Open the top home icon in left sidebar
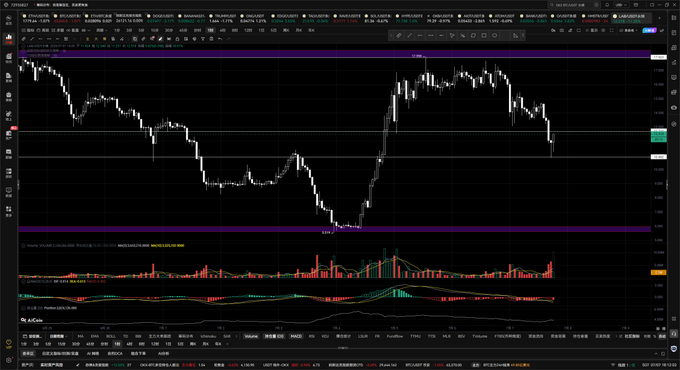This screenshot has height=370, width=680. click(x=9, y=20)
